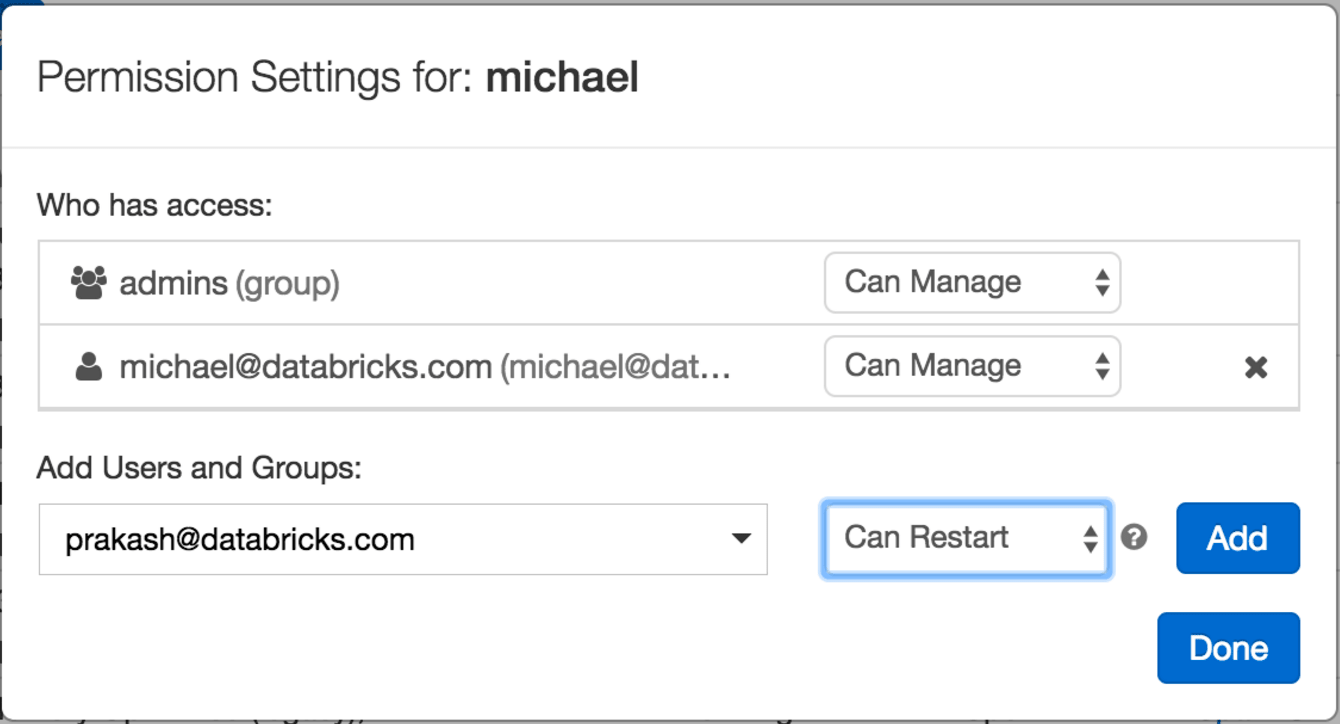The height and width of the screenshot is (724, 1340).
Task: Remove michael@databricks.com using the X icon
Action: pos(1256,368)
